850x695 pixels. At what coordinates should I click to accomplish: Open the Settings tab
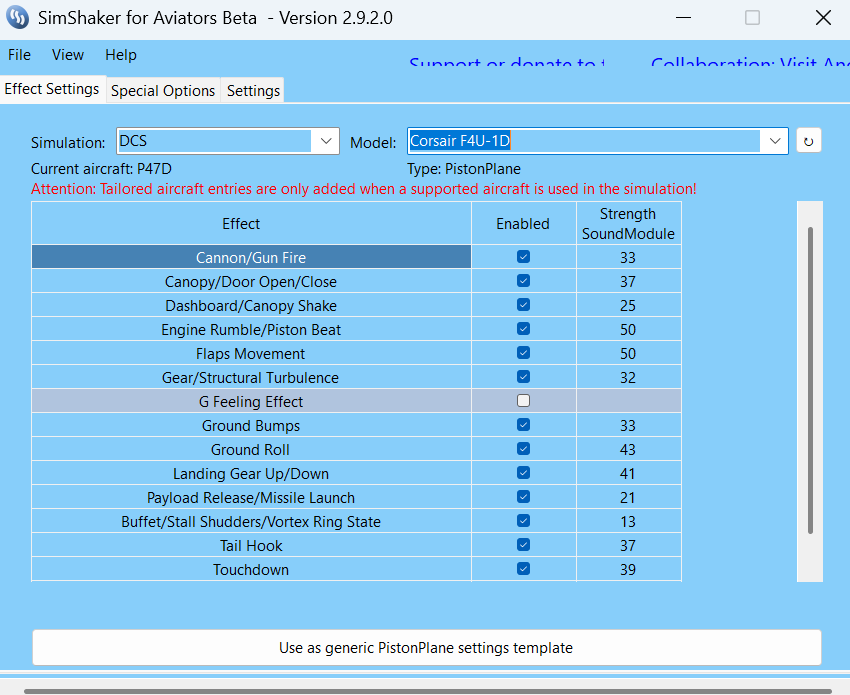tap(253, 91)
